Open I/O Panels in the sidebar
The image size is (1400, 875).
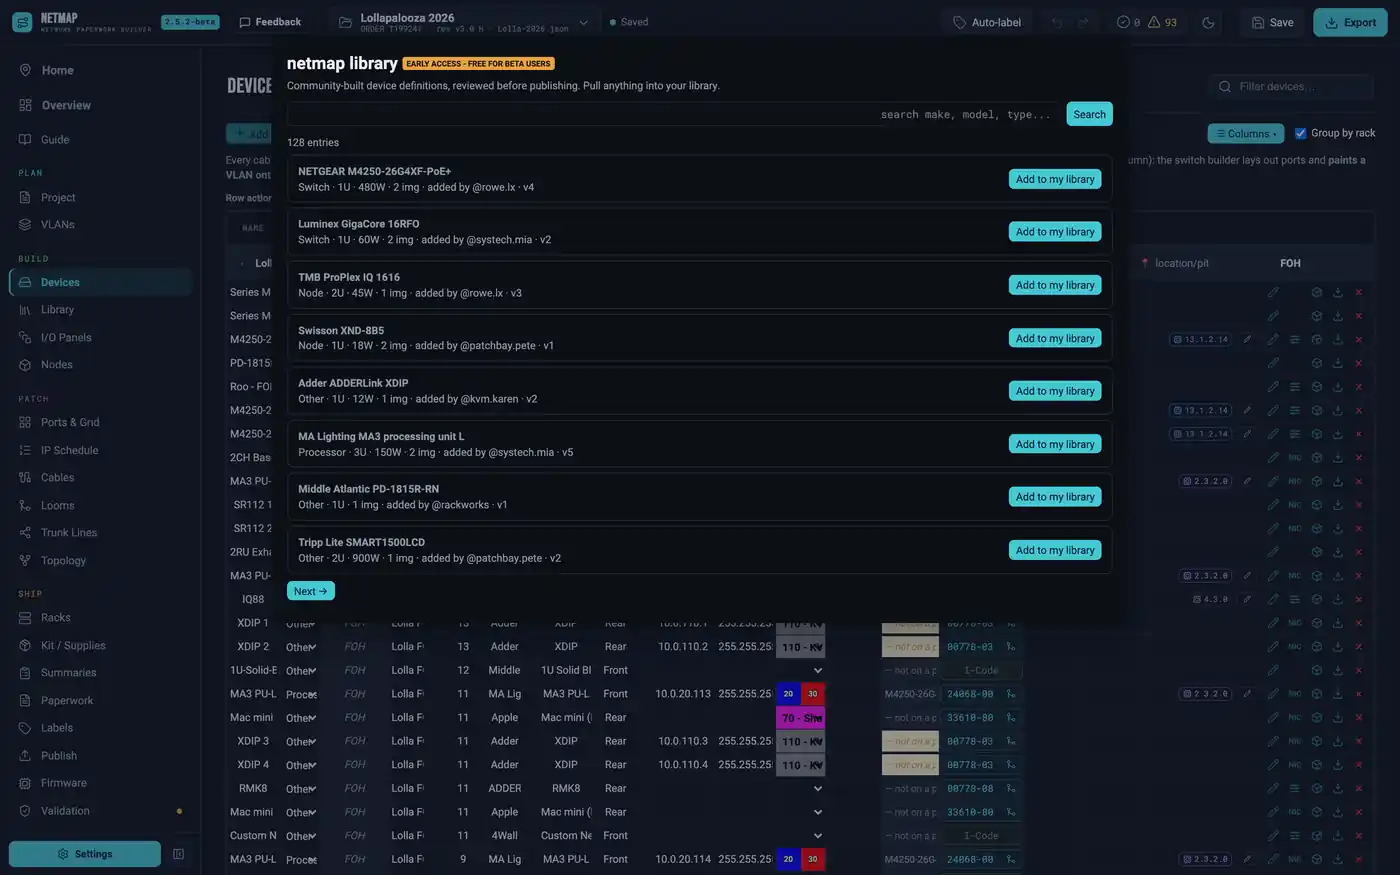[x=66, y=337]
